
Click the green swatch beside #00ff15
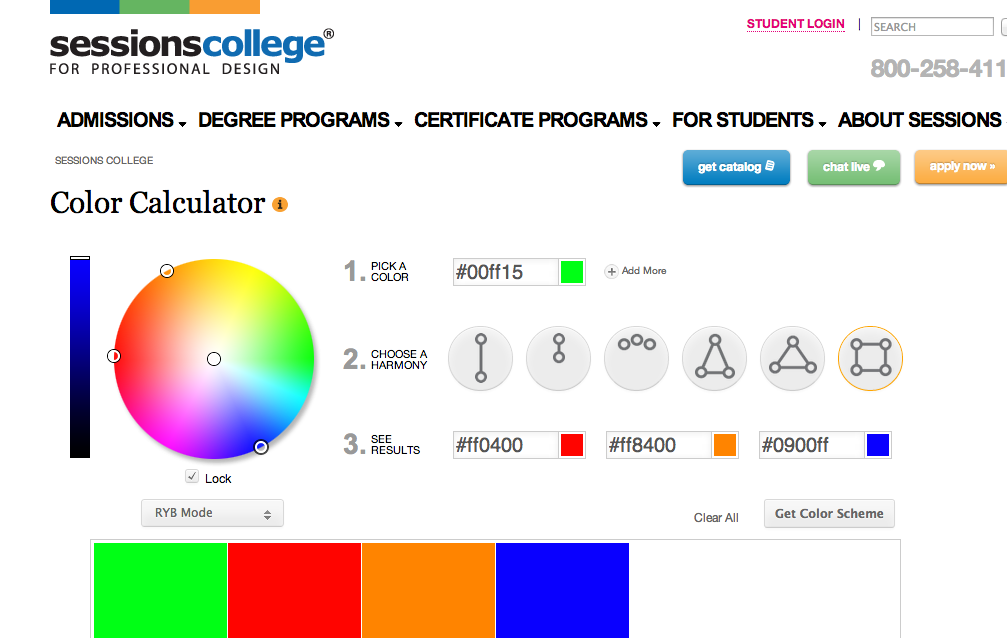click(572, 271)
